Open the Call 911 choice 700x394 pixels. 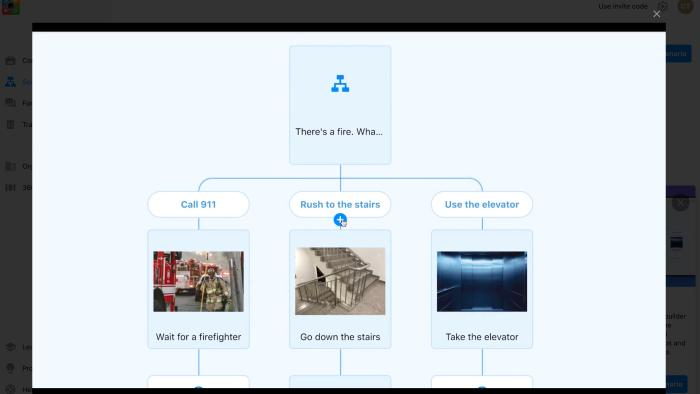tap(199, 204)
